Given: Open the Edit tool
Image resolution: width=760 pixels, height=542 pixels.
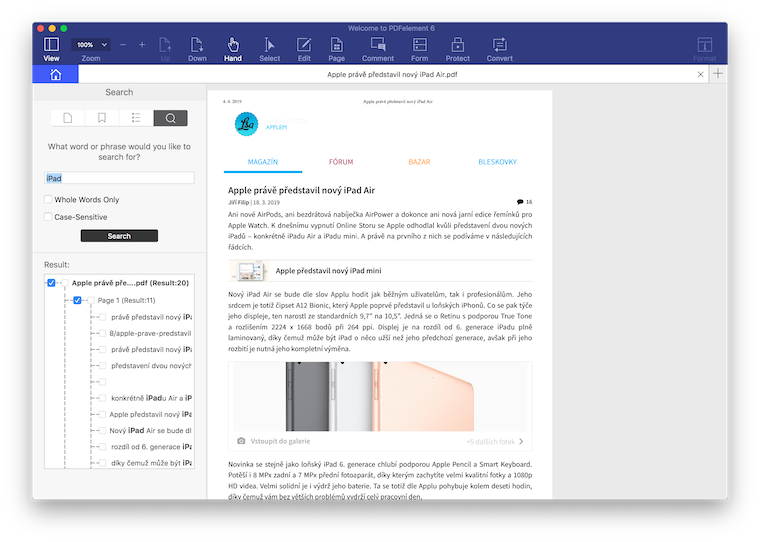Looking at the screenshot, I should coord(304,48).
